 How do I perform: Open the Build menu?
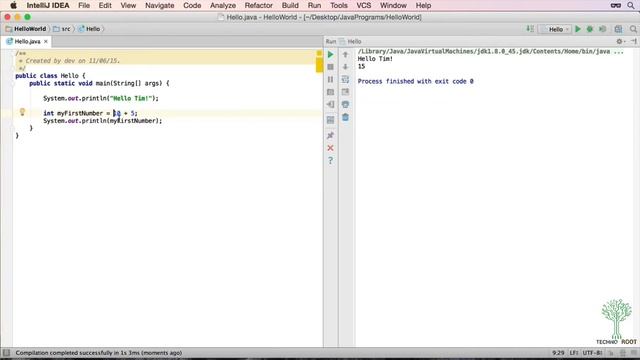290,5
